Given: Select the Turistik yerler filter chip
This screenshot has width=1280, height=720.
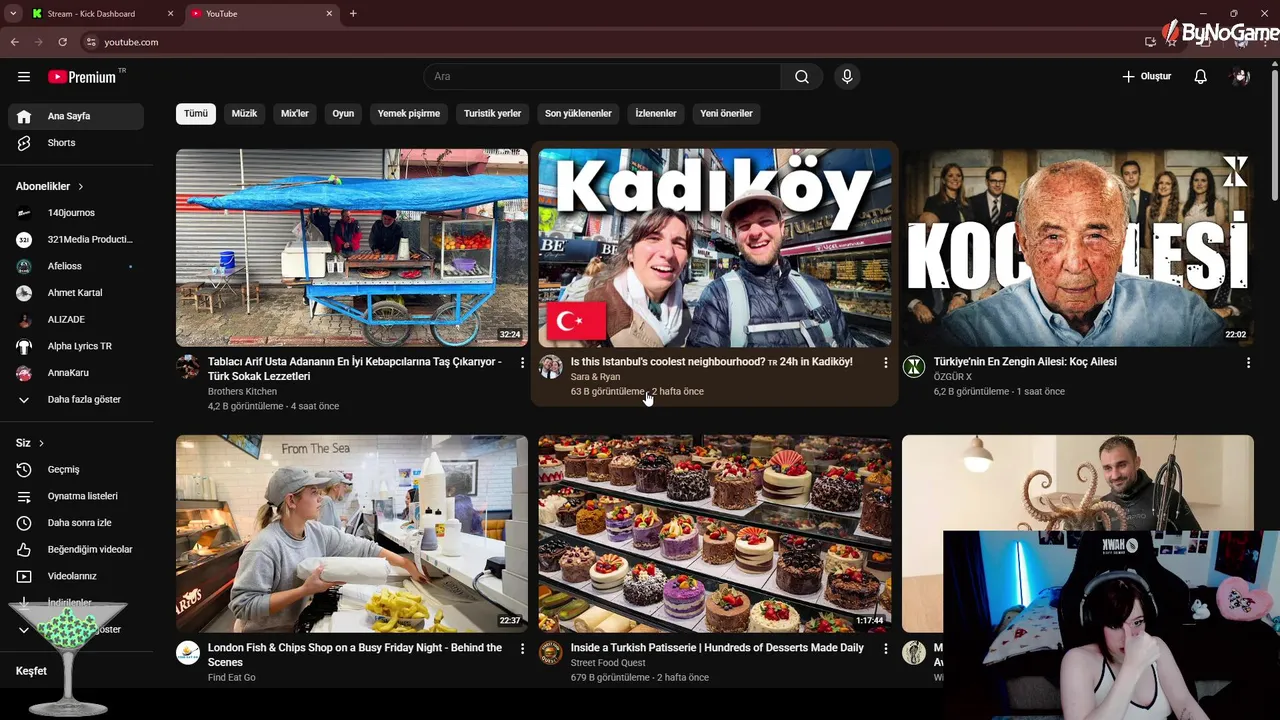Looking at the screenshot, I should point(492,114).
